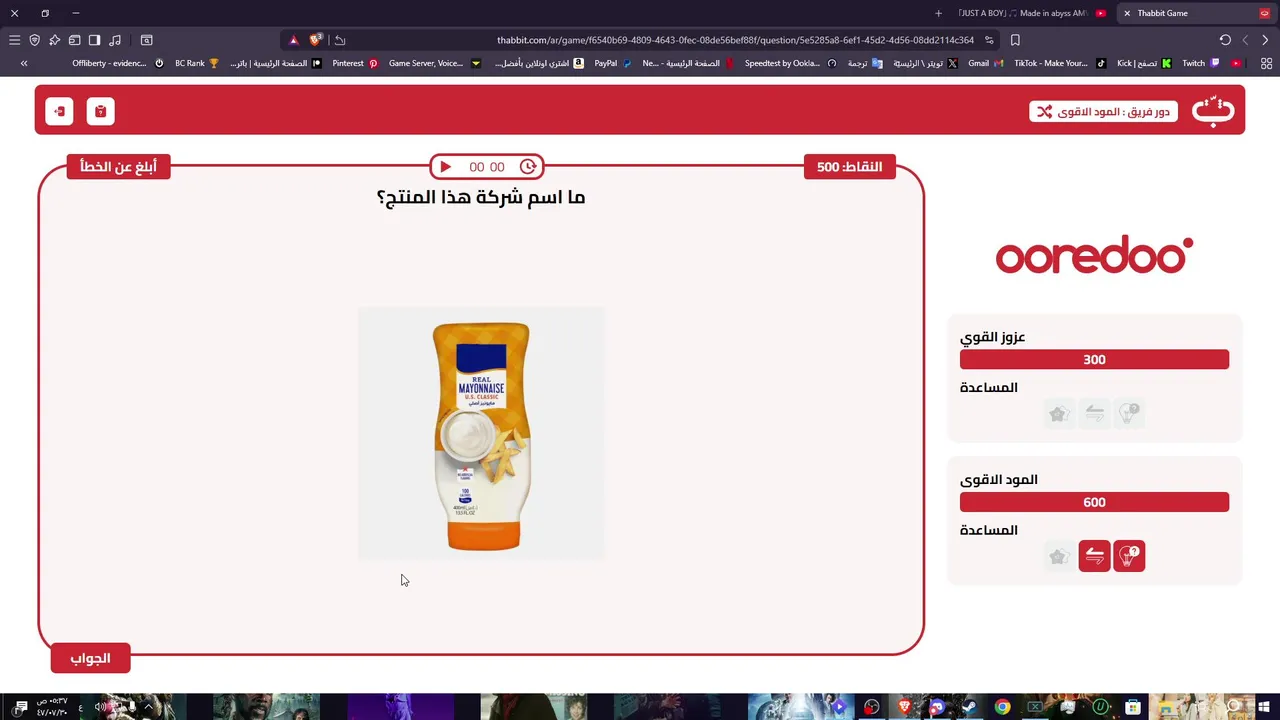Open the BC Rank bookmark
Viewport: 1280px width, 720px height.
click(x=196, y=63)
